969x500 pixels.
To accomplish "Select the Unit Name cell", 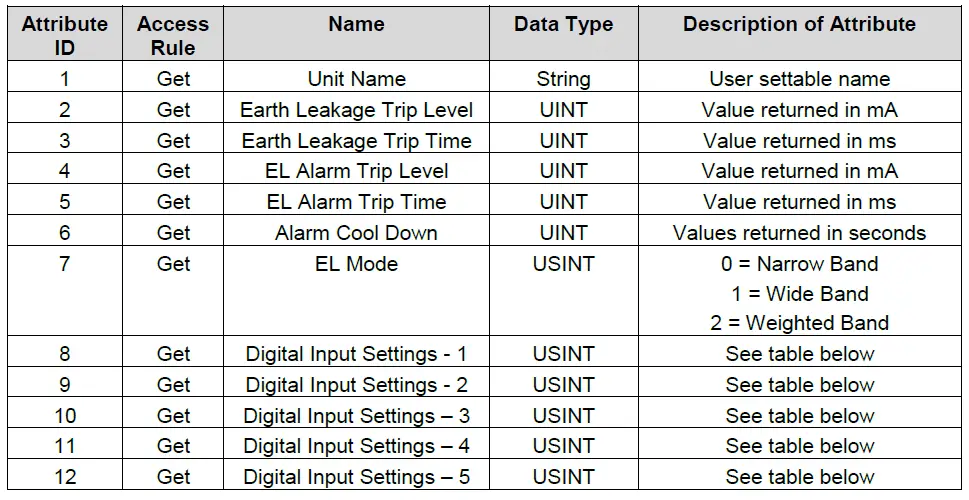I will tap(356, 78).
